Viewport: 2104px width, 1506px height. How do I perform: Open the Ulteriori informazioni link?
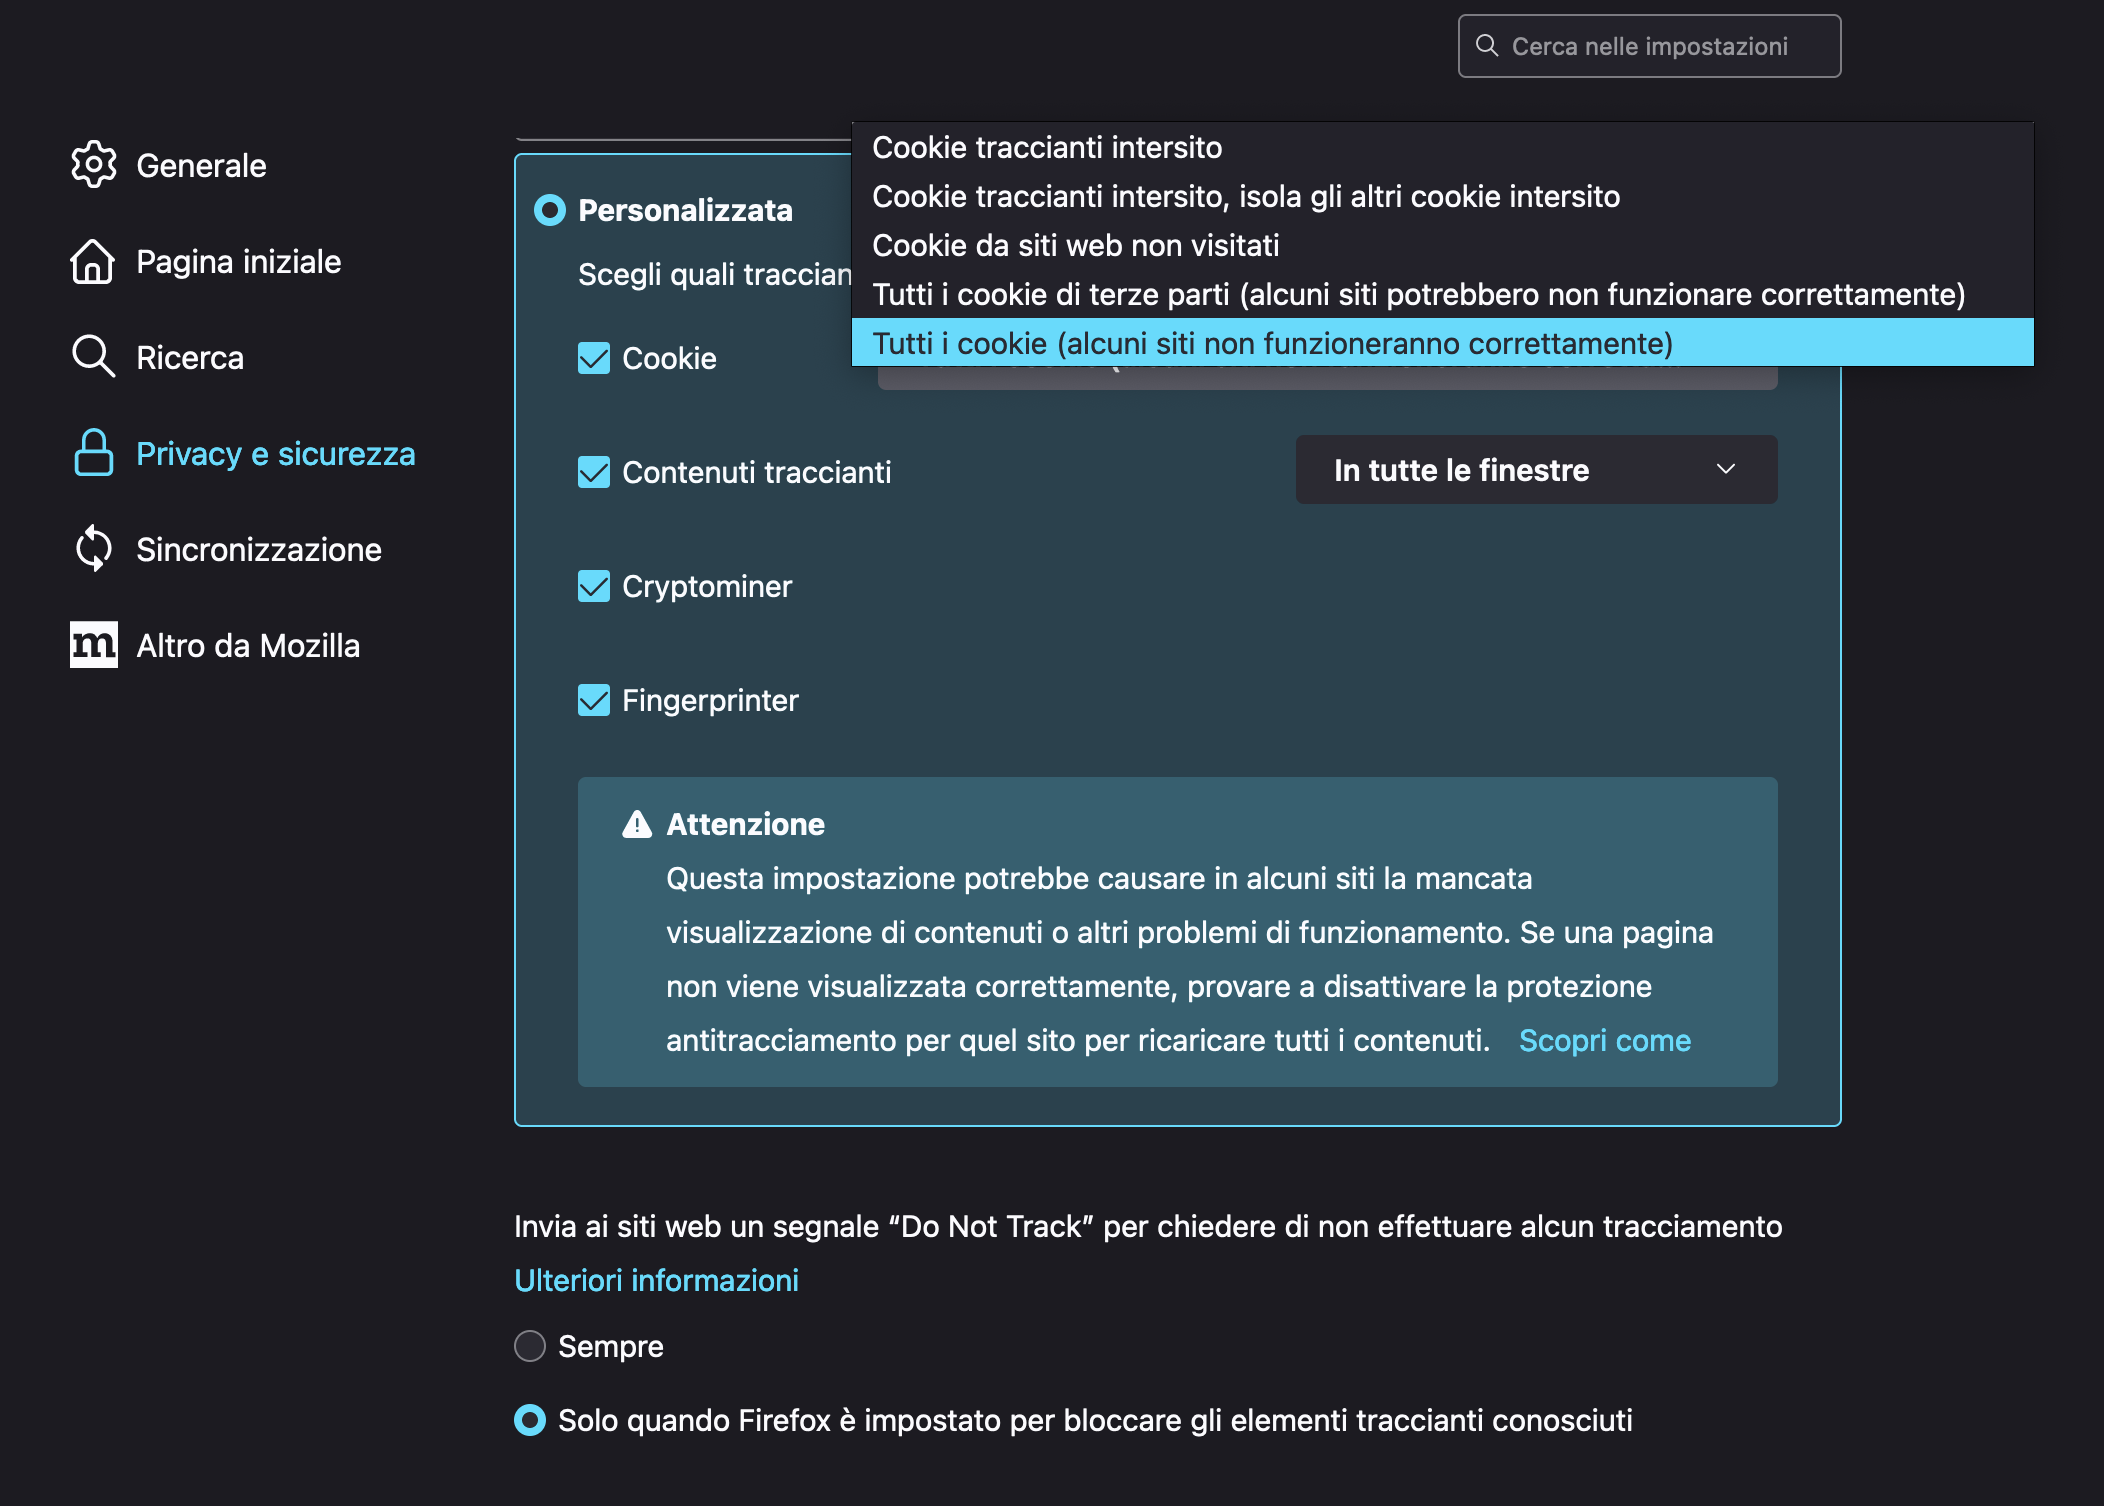(x=656, y=1281)
